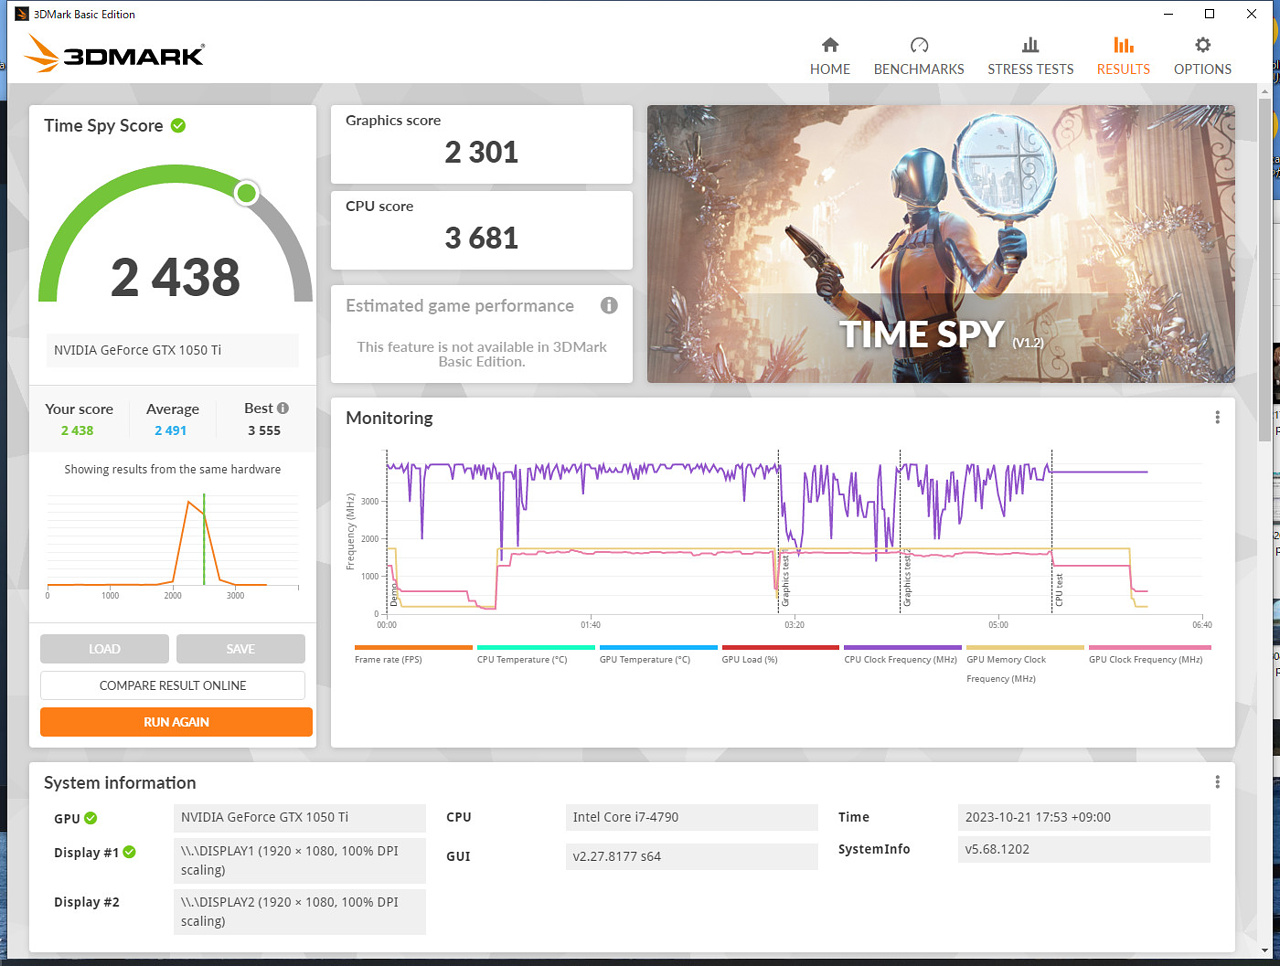Toggle the Frame rate (FPS) legend series
Screen dimensions: 1280x966
point(413,654)
